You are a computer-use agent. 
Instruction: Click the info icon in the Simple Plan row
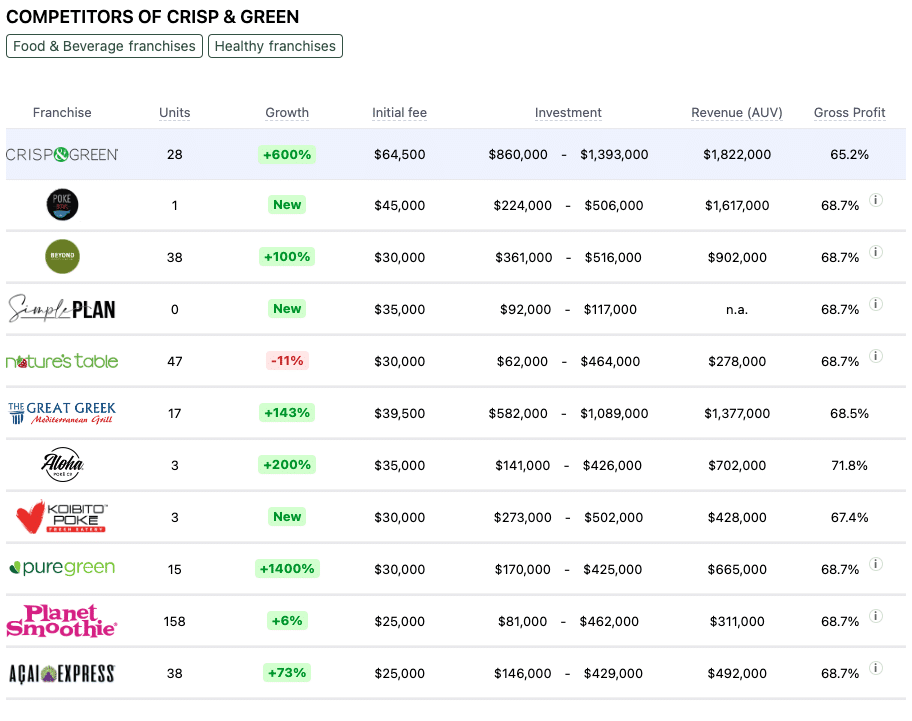876,304
